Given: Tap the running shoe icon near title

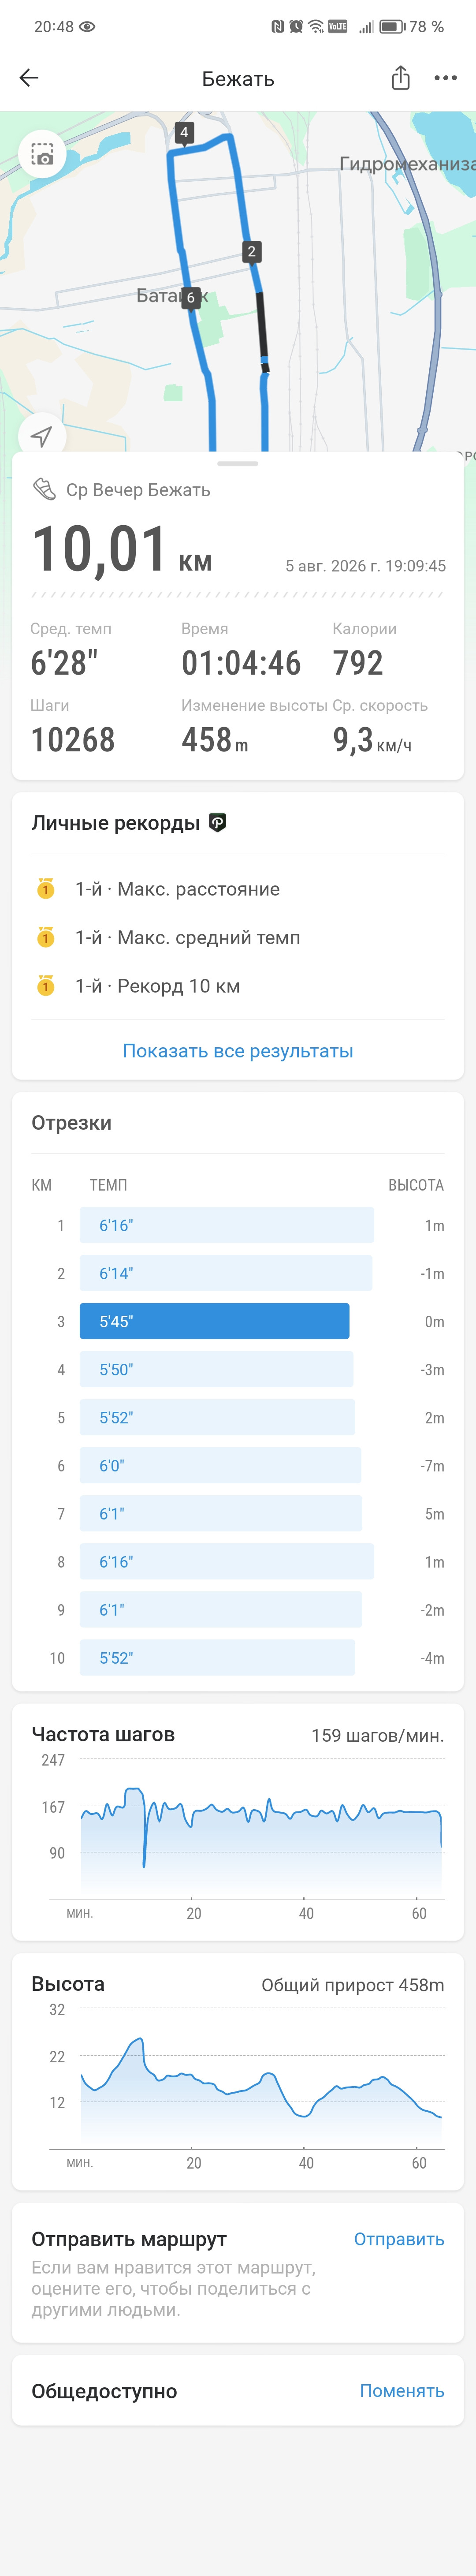Looking at the screenshot, I should click(x=44, y=489).
